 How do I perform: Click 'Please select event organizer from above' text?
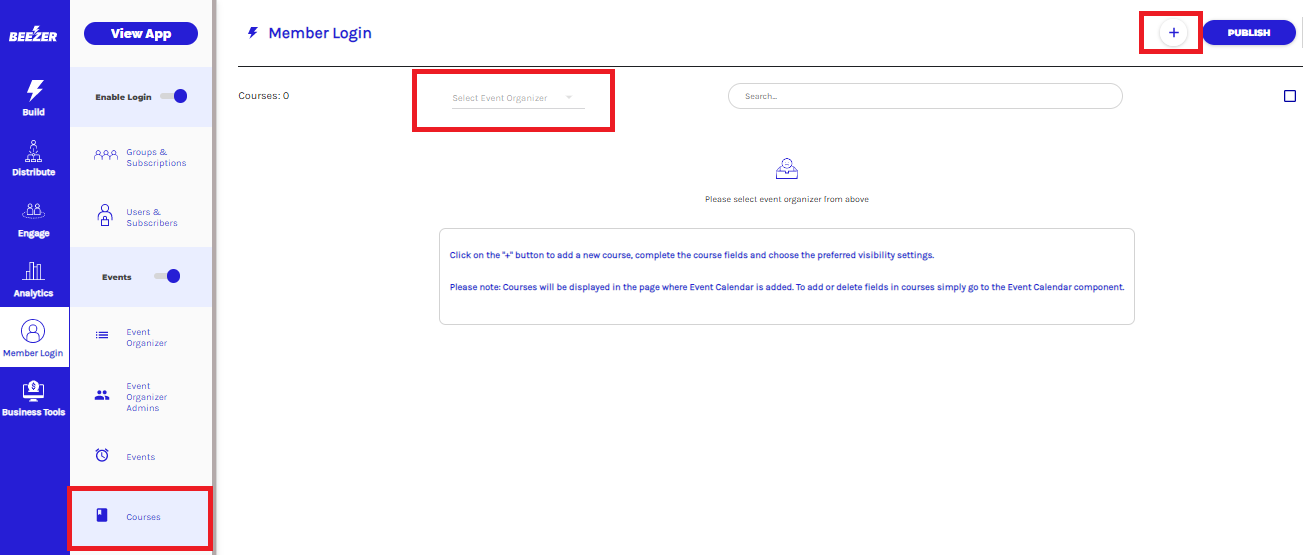point(787,199)
